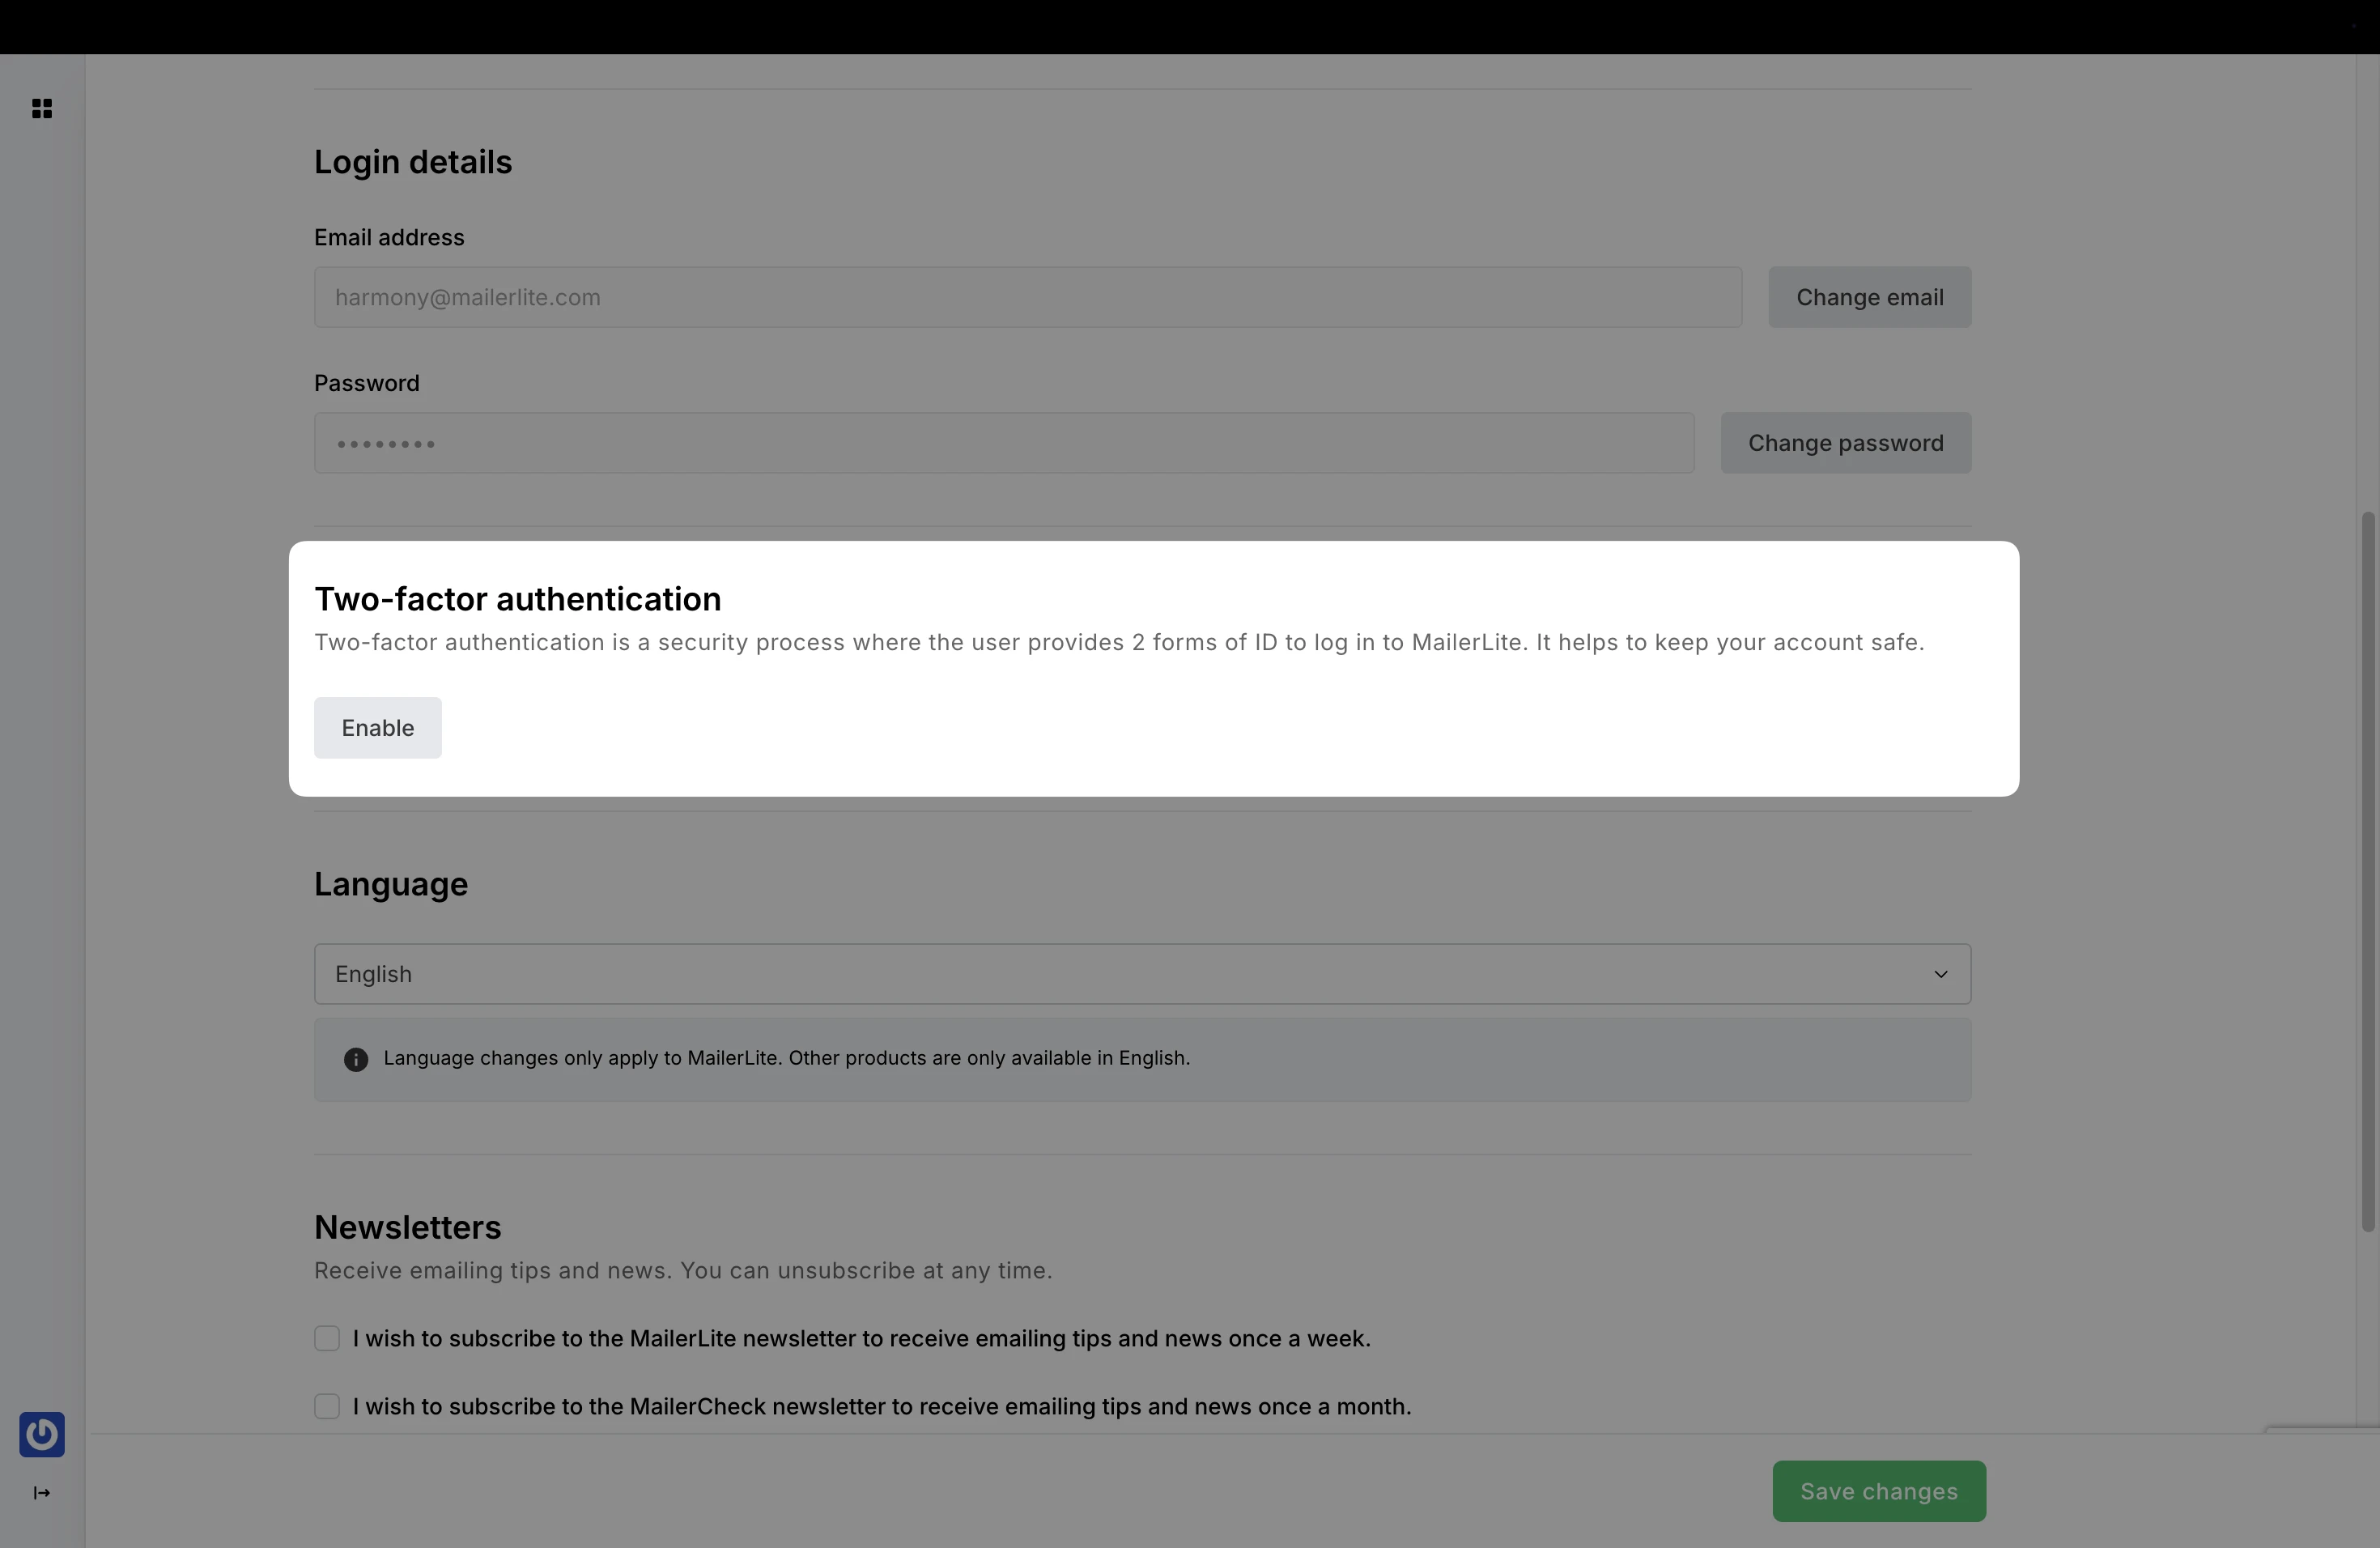2380x1548 pixels.
Task: Open the English language dropdown
Action: point(1141,974)
